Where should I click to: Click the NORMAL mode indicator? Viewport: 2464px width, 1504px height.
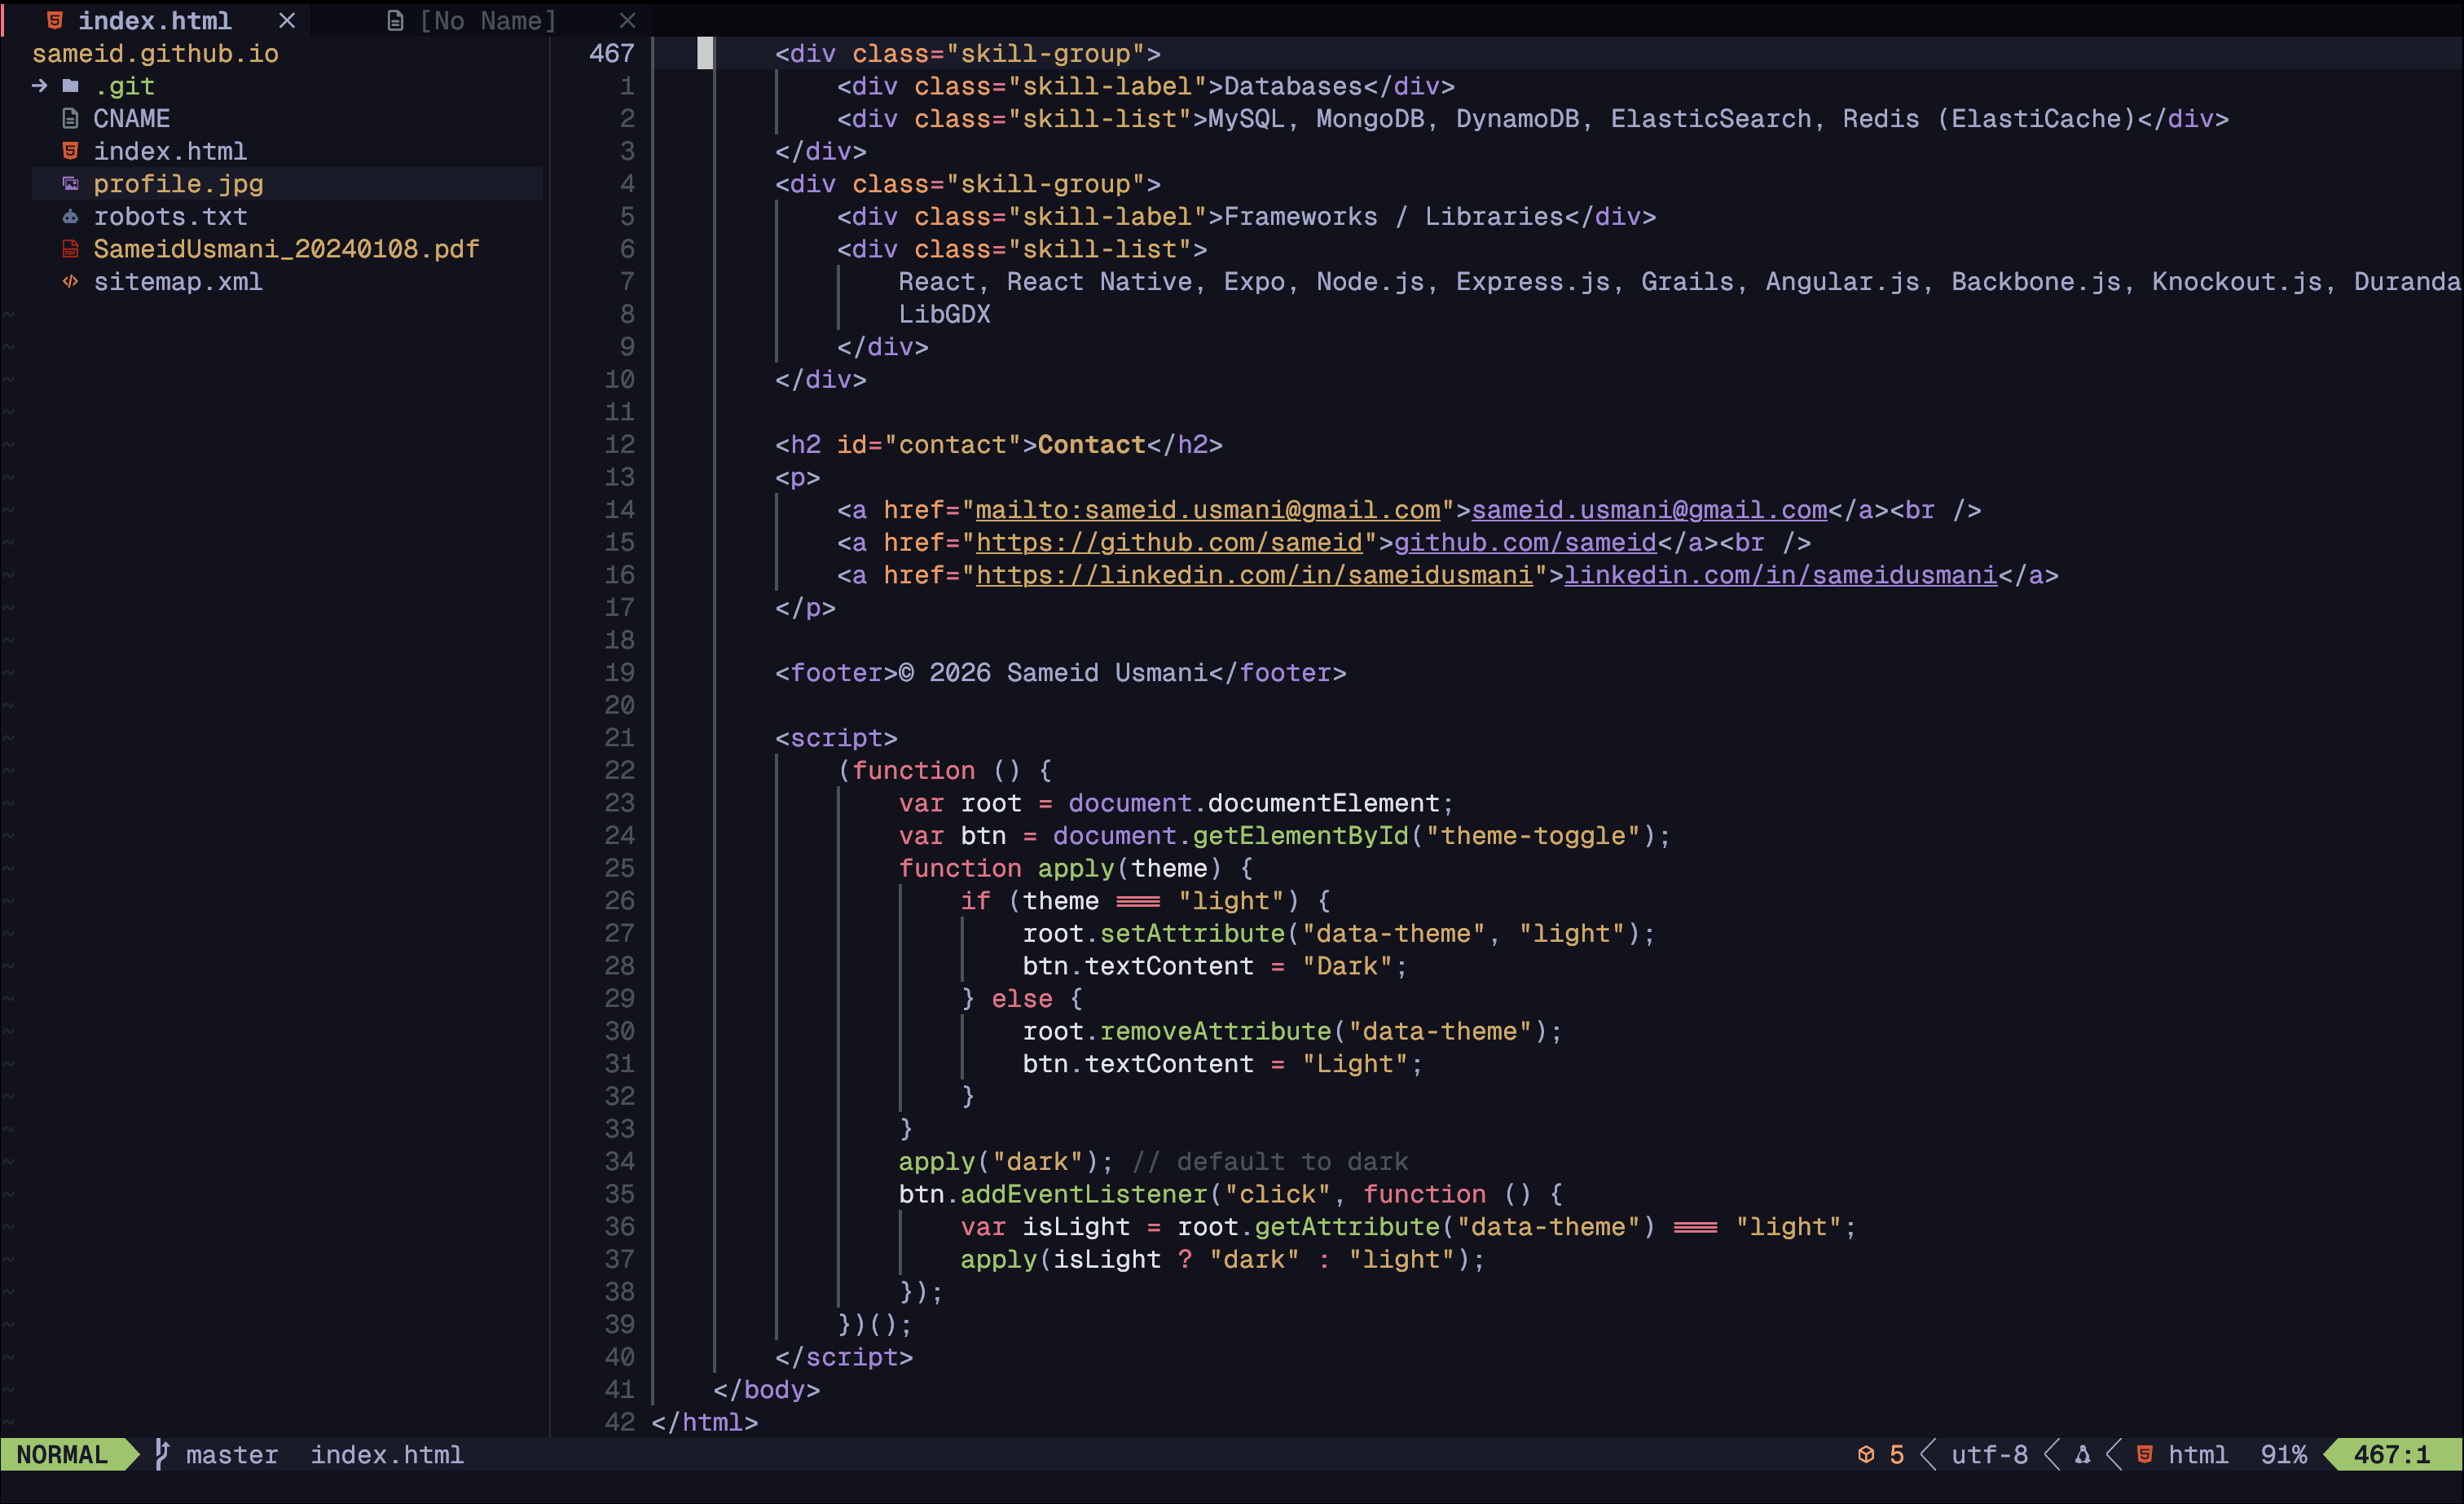coord(62,1454)
